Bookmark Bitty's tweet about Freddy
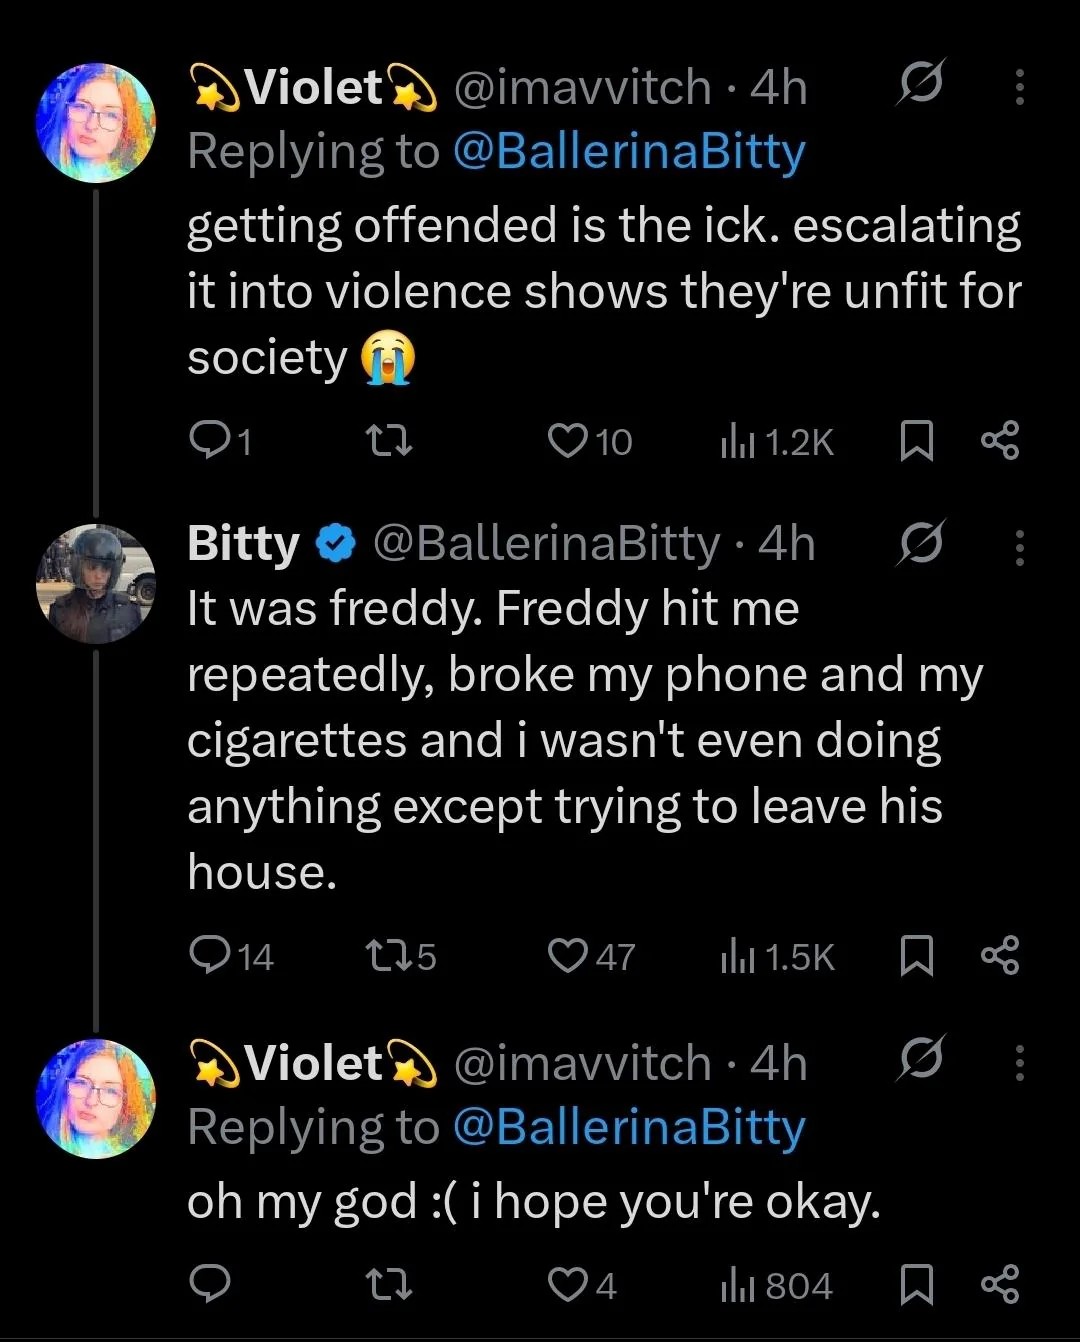Image resolution: width=1080 pixels, height=1342 pixels. pyautogui.click(x=916, y=957)
